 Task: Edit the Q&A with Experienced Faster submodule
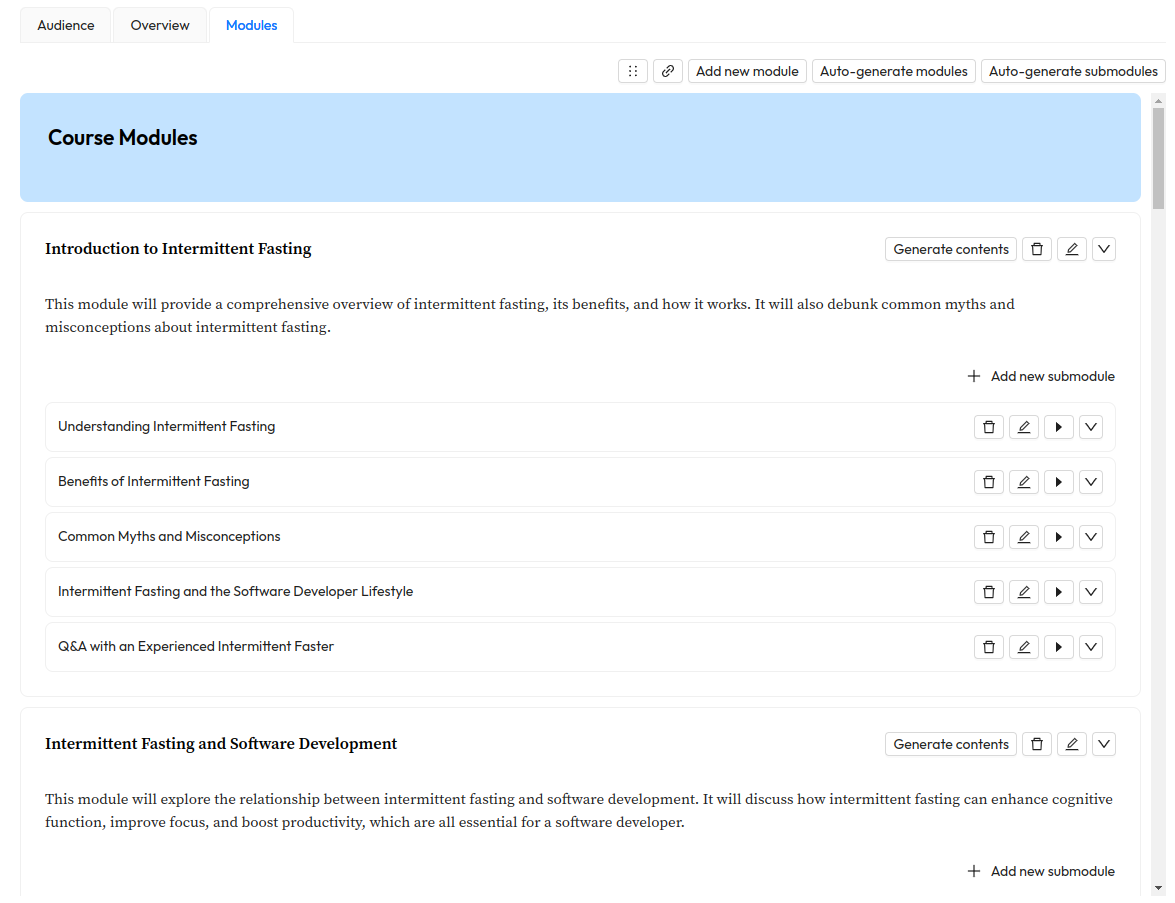pos(1024,647)
